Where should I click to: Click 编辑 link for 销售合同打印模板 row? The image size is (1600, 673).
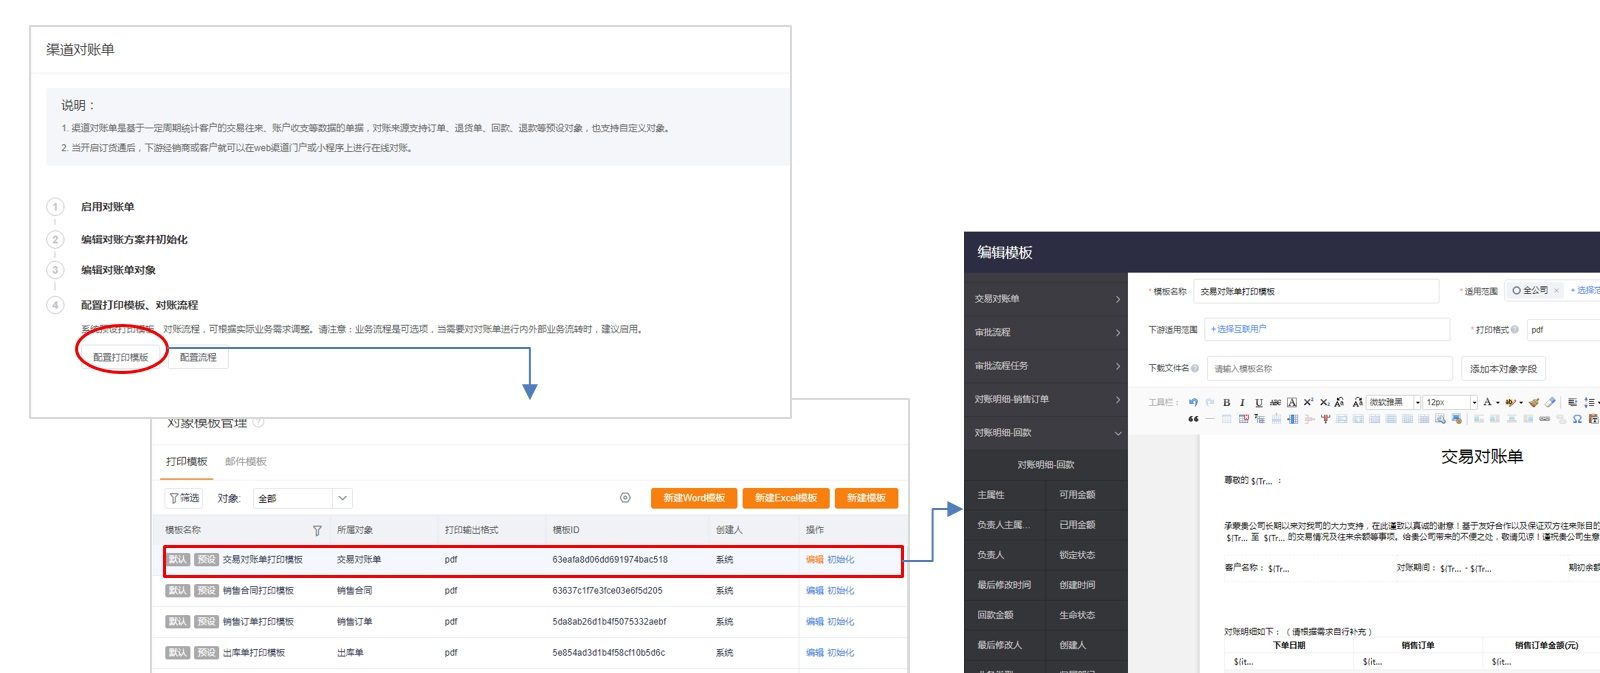point(814,591)
